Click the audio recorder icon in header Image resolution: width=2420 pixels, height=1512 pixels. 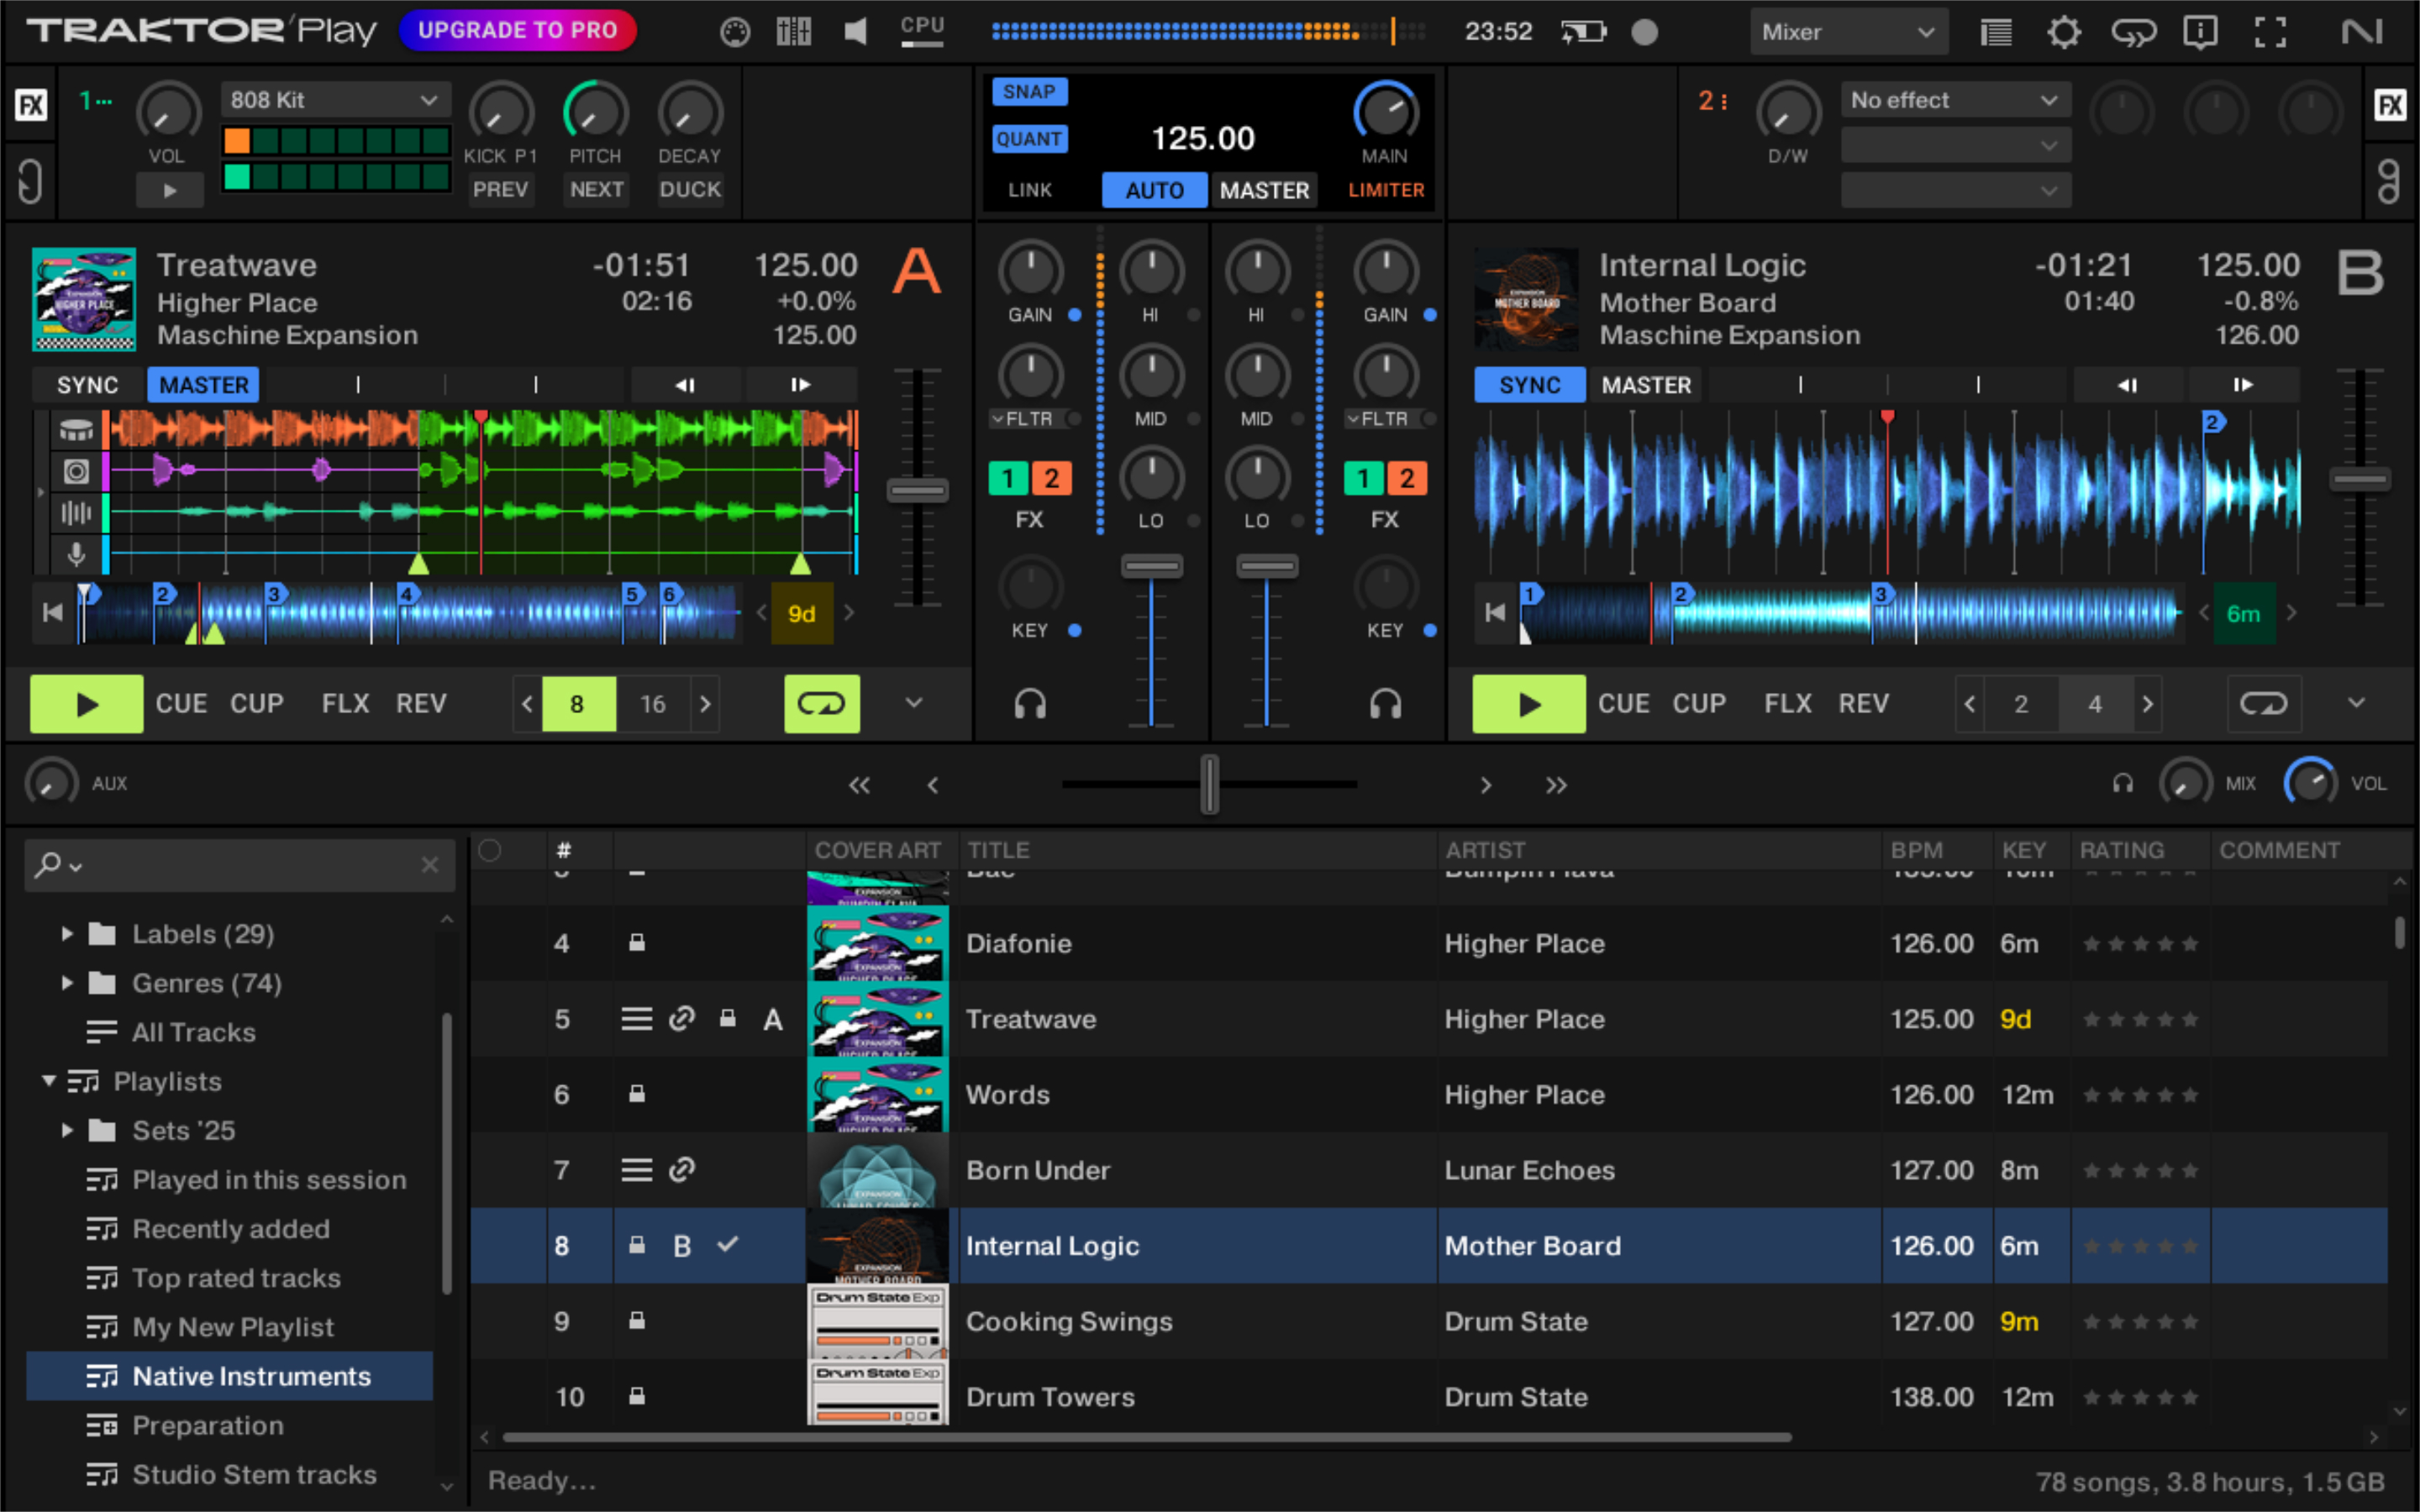1644,32
